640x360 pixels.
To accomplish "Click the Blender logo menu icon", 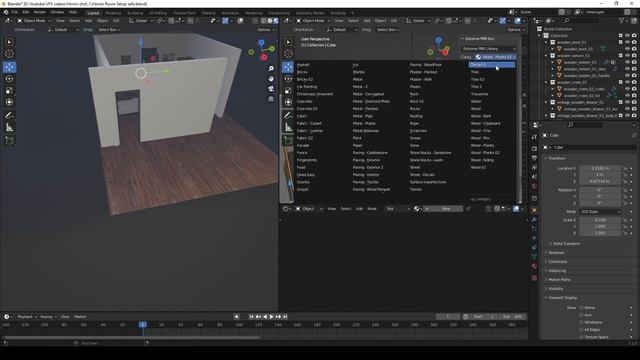I will click(x=6, y=12).
